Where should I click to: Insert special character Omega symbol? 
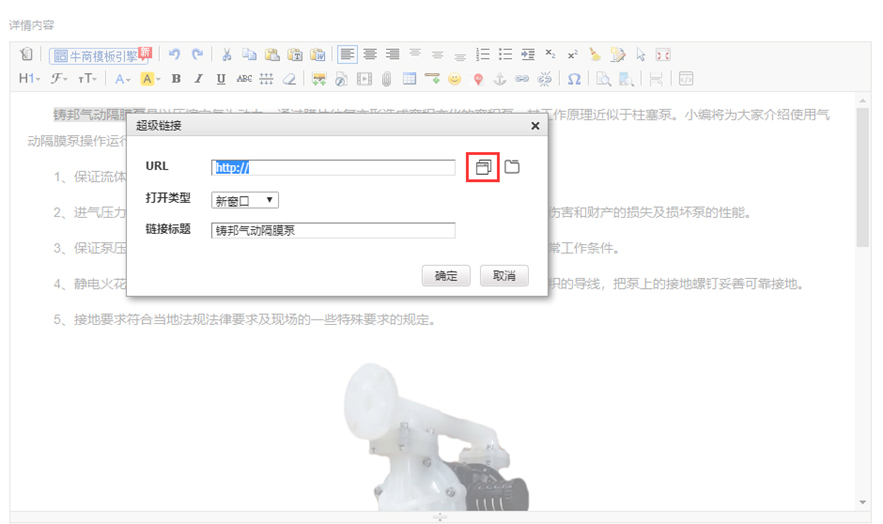coord(574,79)
